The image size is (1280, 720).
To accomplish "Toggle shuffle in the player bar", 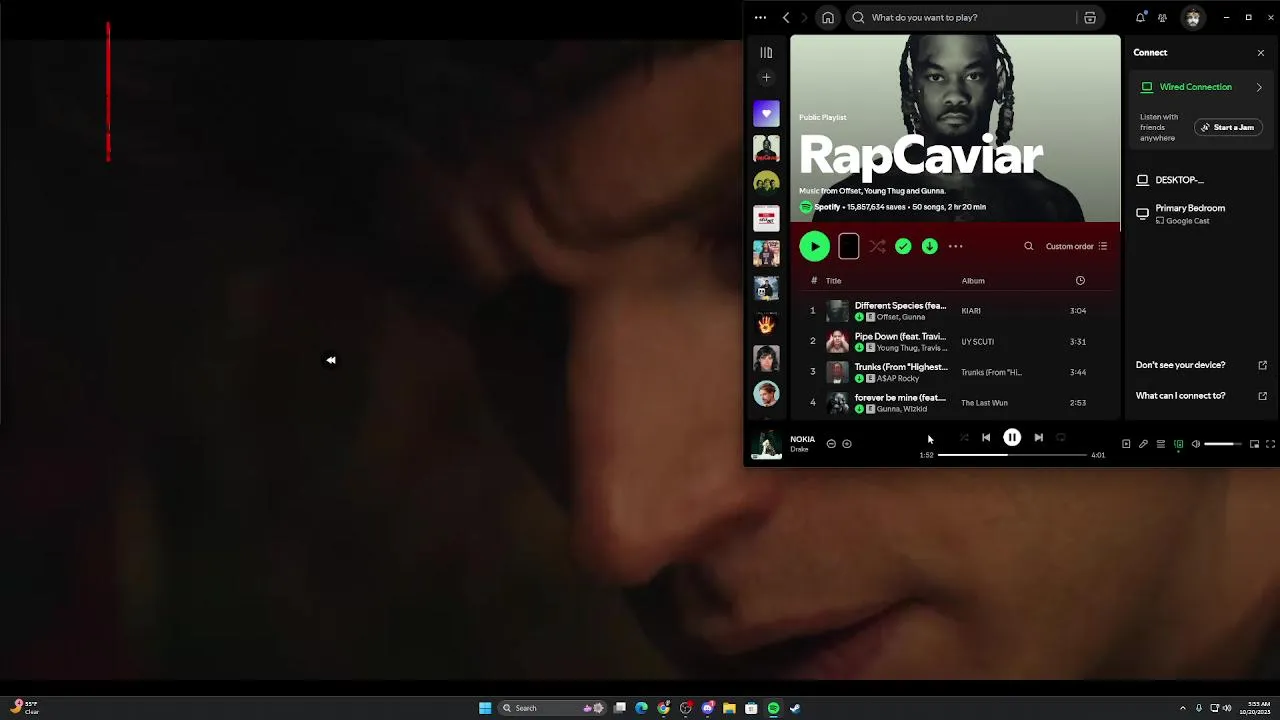I will pos(964,437).
